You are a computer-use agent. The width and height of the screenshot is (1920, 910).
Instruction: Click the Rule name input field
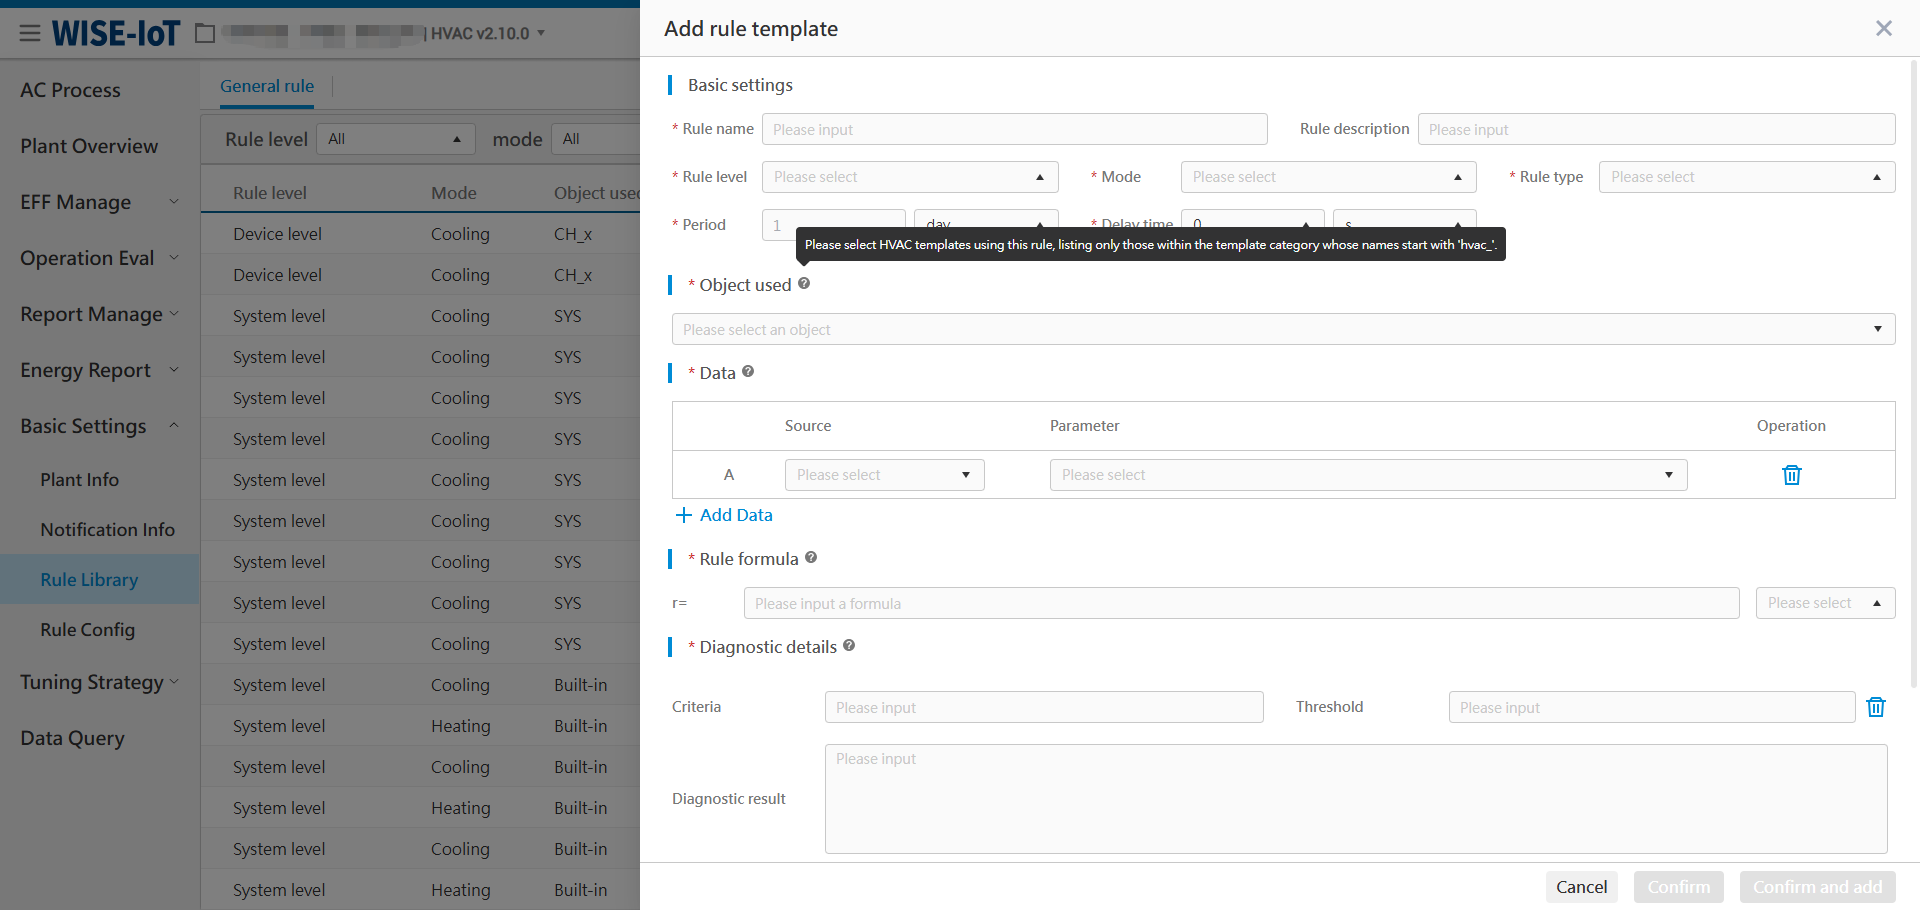(x=1014, y=130)
